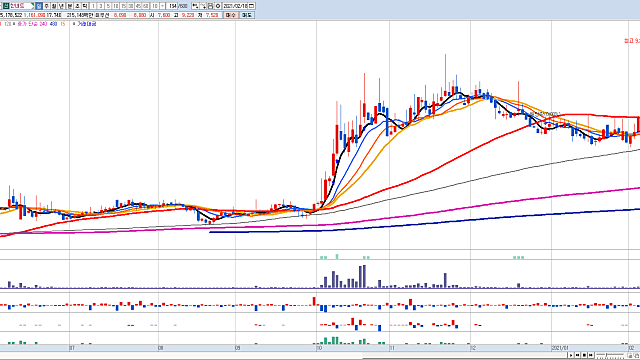Click the 거래대금 indicator label
This screenshot has height=360, width=640.
87,24
